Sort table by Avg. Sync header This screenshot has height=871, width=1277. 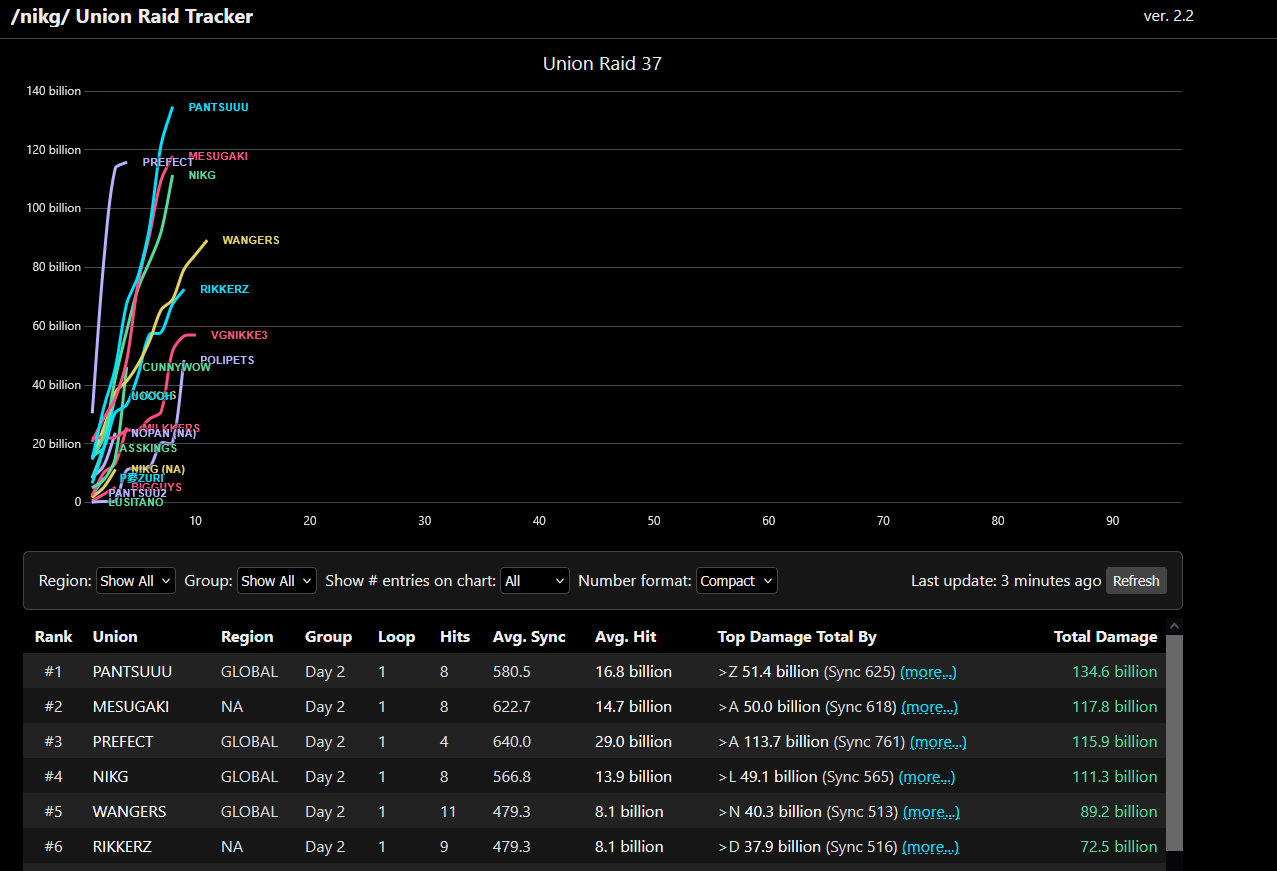(529, 637)
